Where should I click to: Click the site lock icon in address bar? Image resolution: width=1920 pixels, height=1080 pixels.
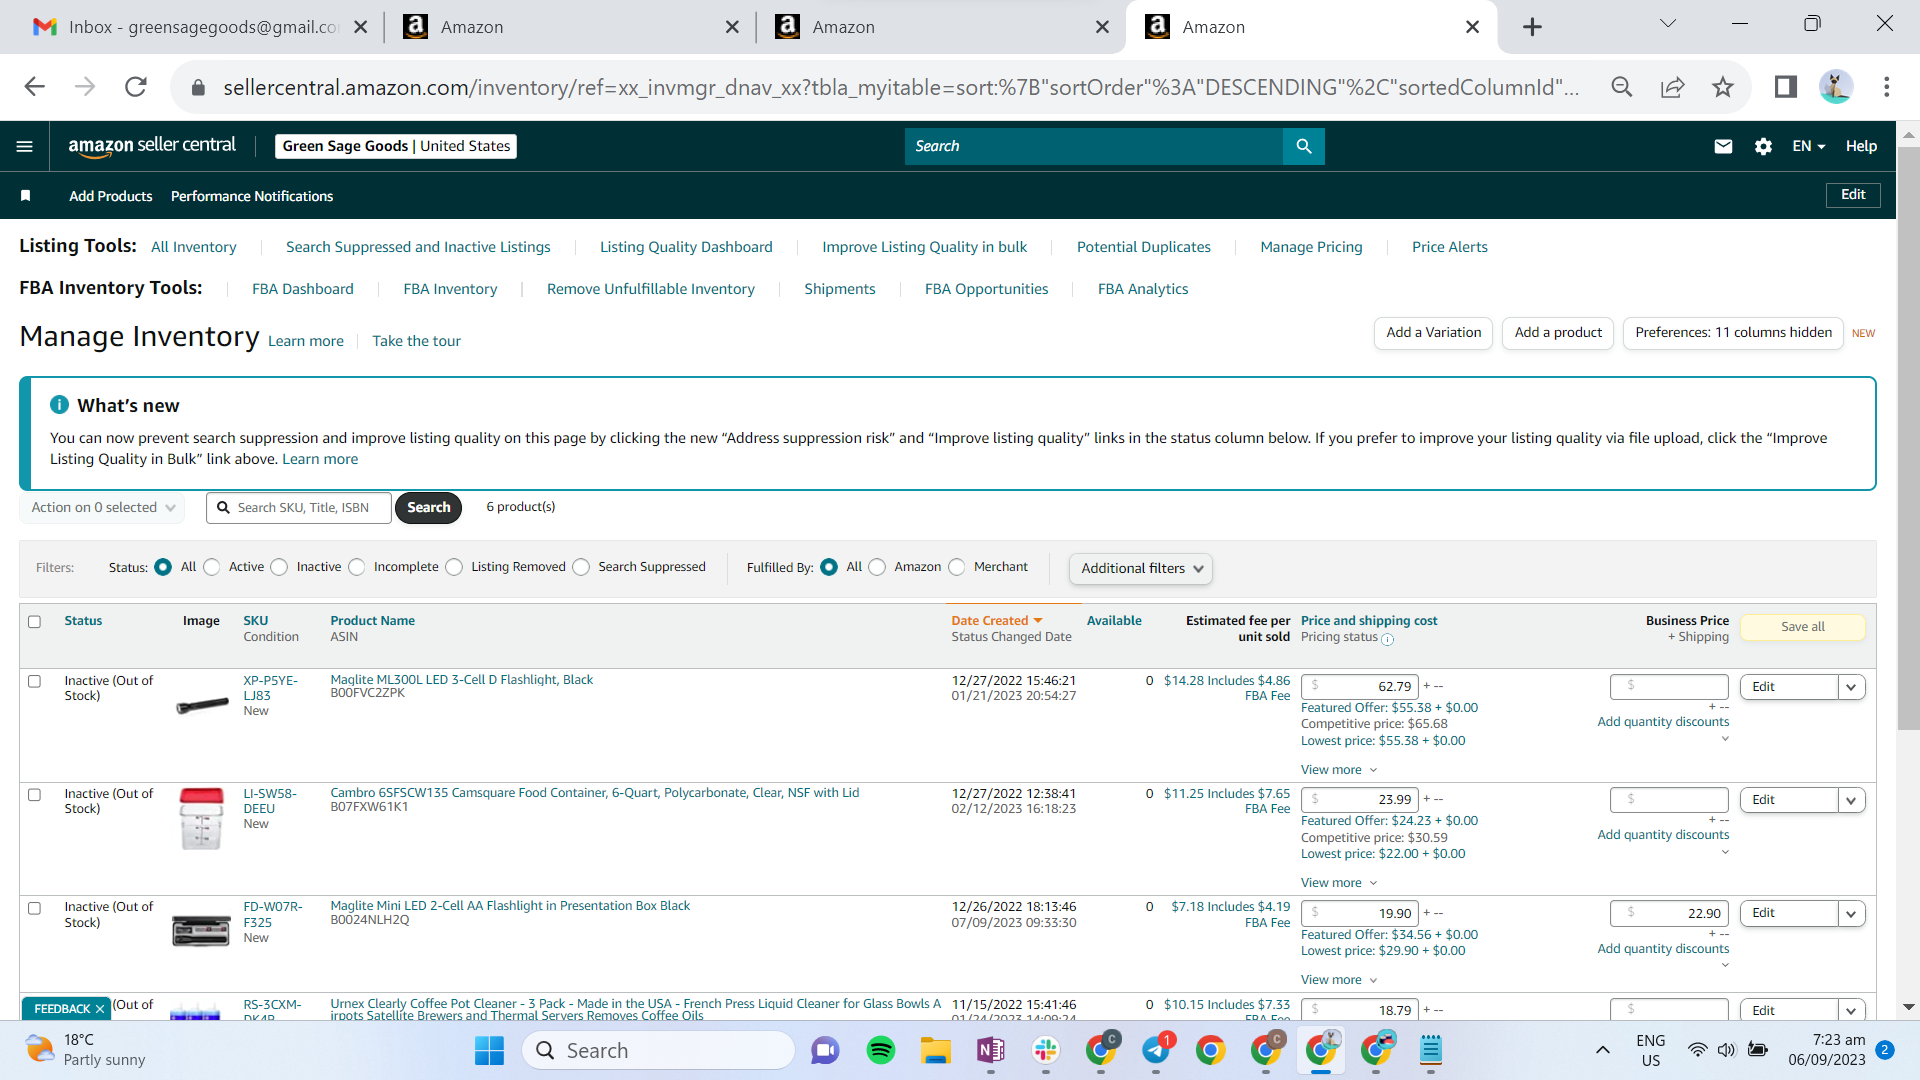point(198,88)
